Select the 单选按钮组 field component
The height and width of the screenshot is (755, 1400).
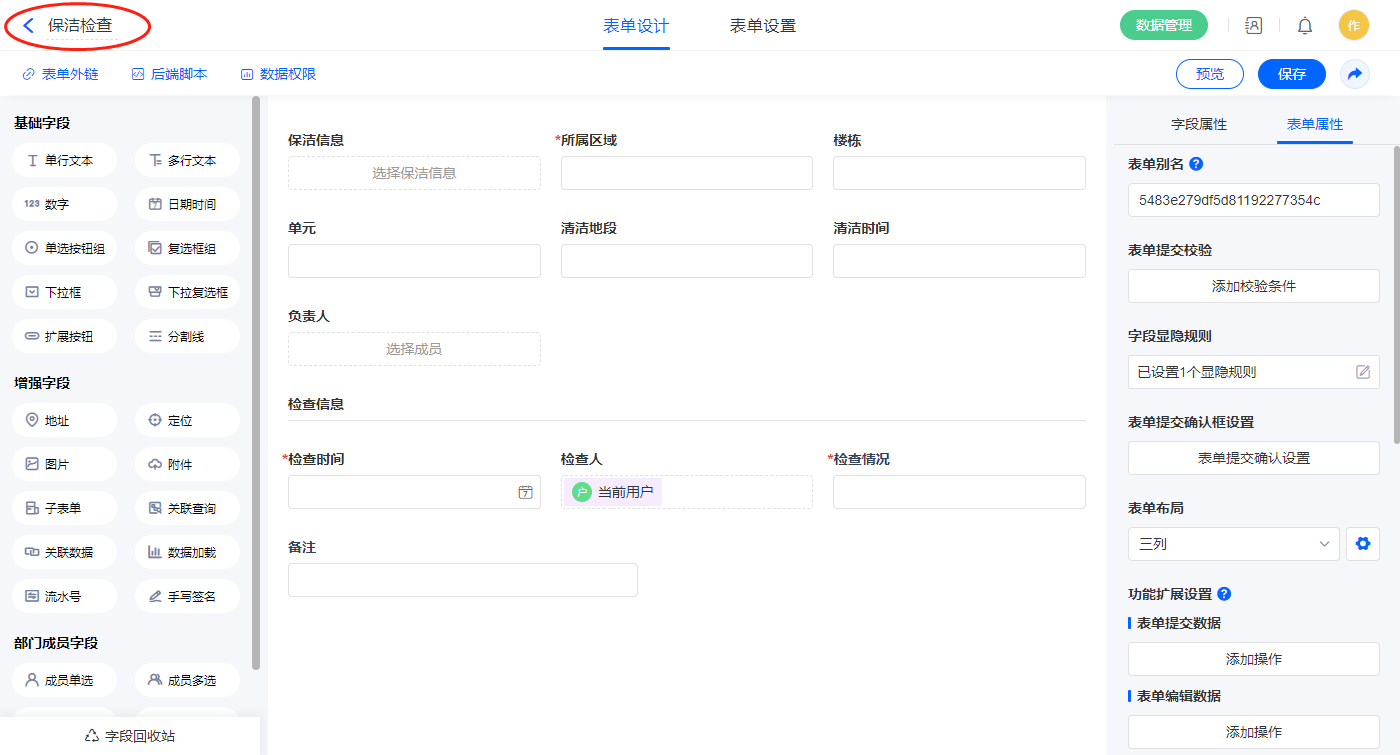coord(65,249)
